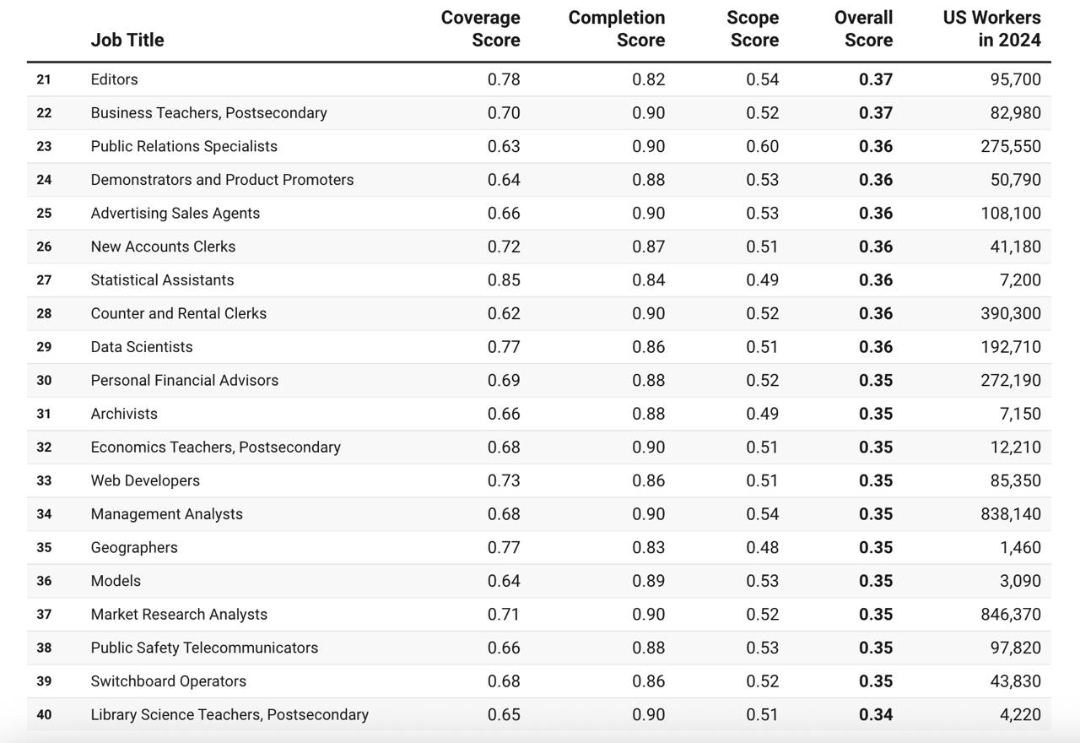
Task: Sort by Coverage Score column header
Action: pos(481,29)
